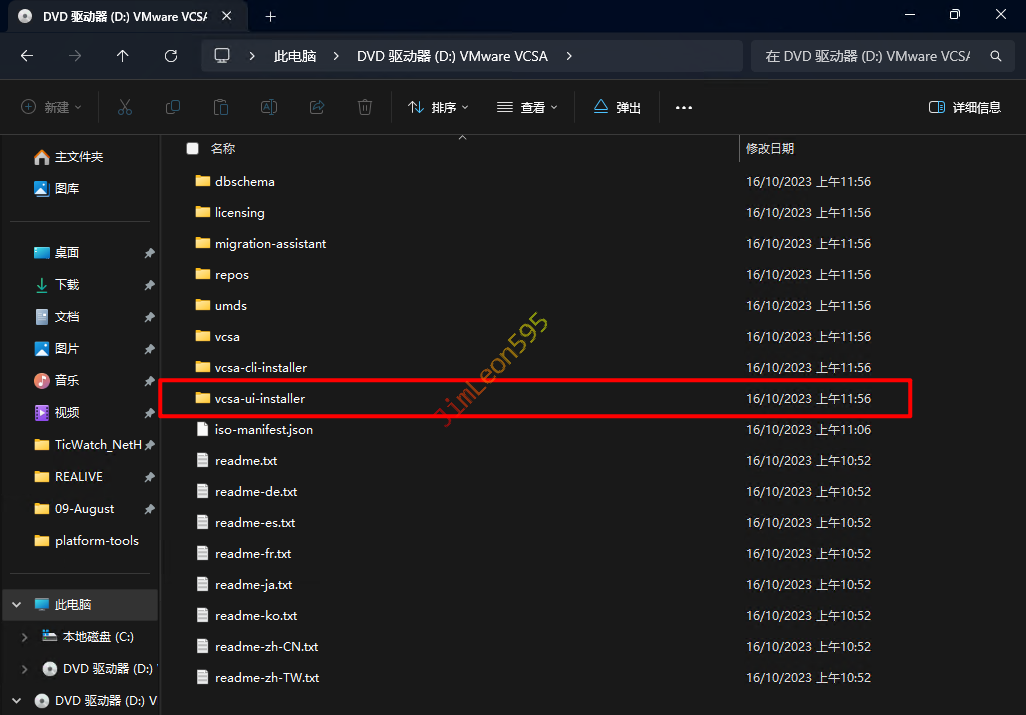The width and height of the screenshot is (1026, 715).
Task: Open the more options ellipsis menu
Action: [684, 107]
